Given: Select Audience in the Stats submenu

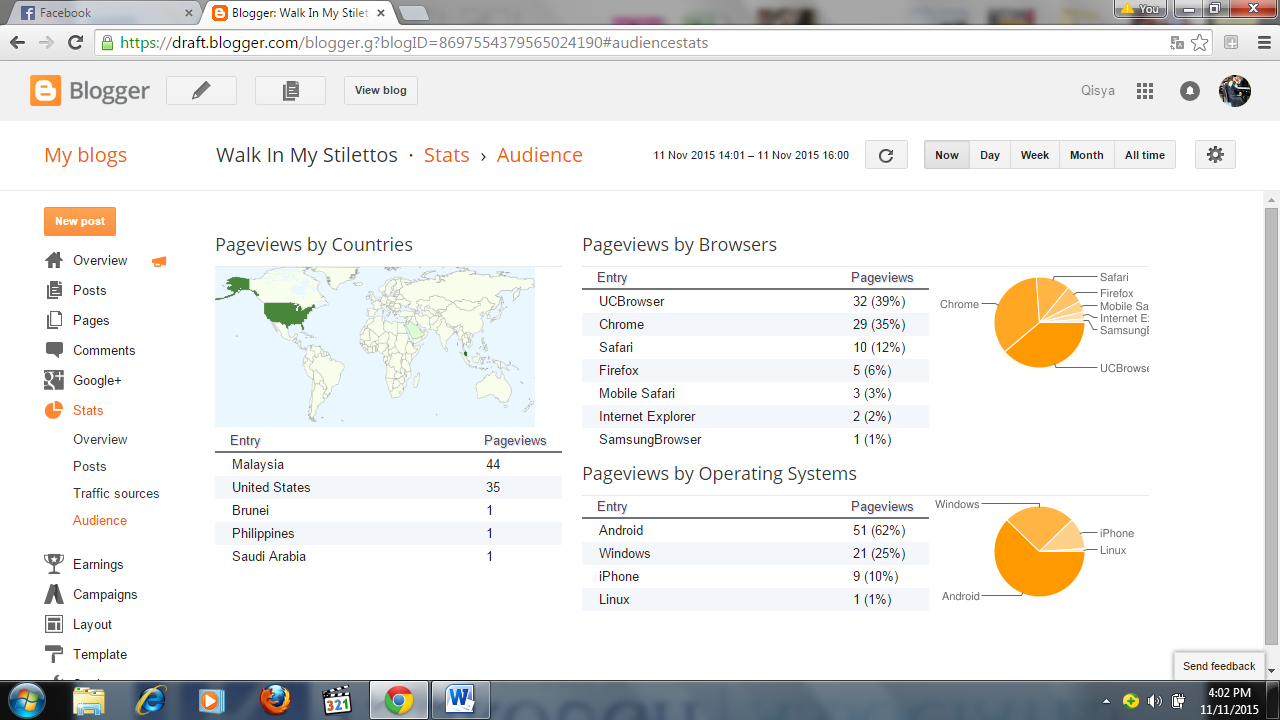Looking at the screenshot, I should pos(100,520).
